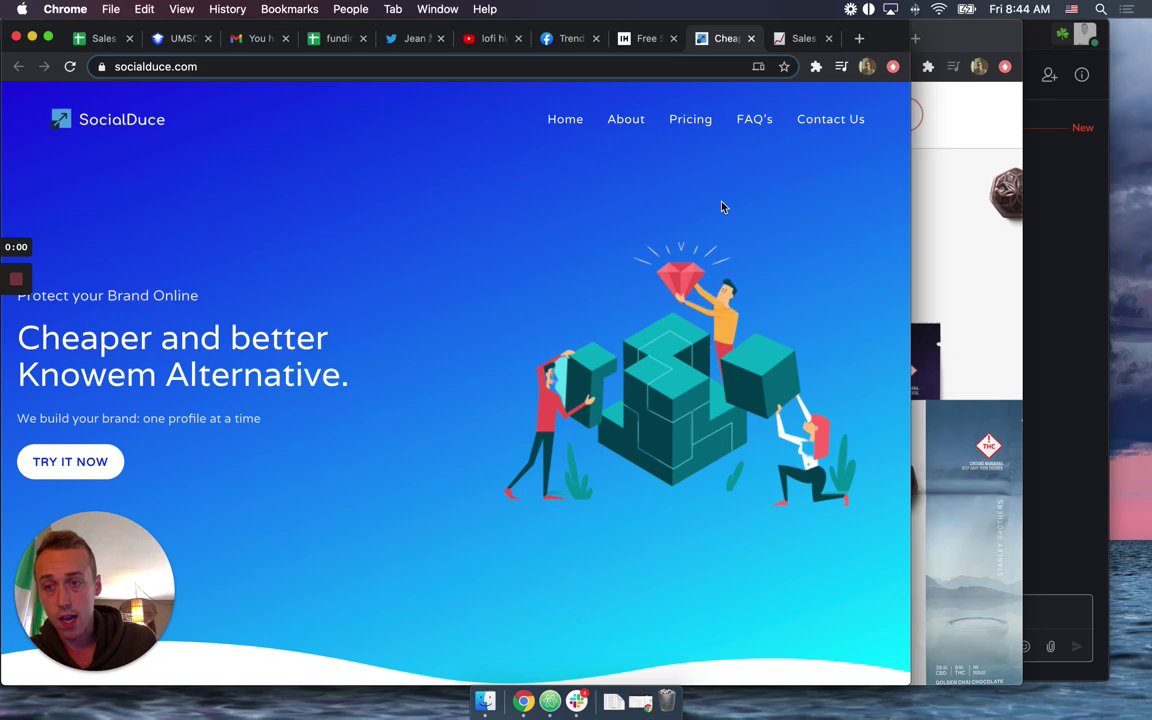This screenshot has height=720, width=1152.
Task: Click Contact Us nav link
Action: 831,119
